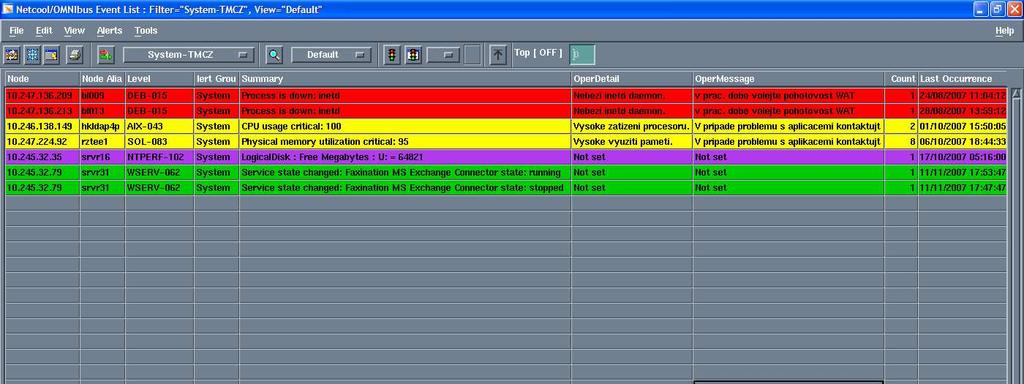Open the Edit menu
The image size is (1024, 384).
(44, 31)
